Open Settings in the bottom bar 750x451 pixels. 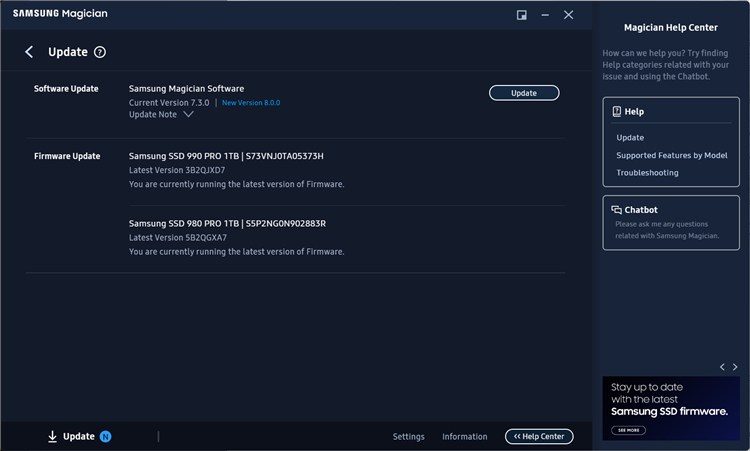408,437
